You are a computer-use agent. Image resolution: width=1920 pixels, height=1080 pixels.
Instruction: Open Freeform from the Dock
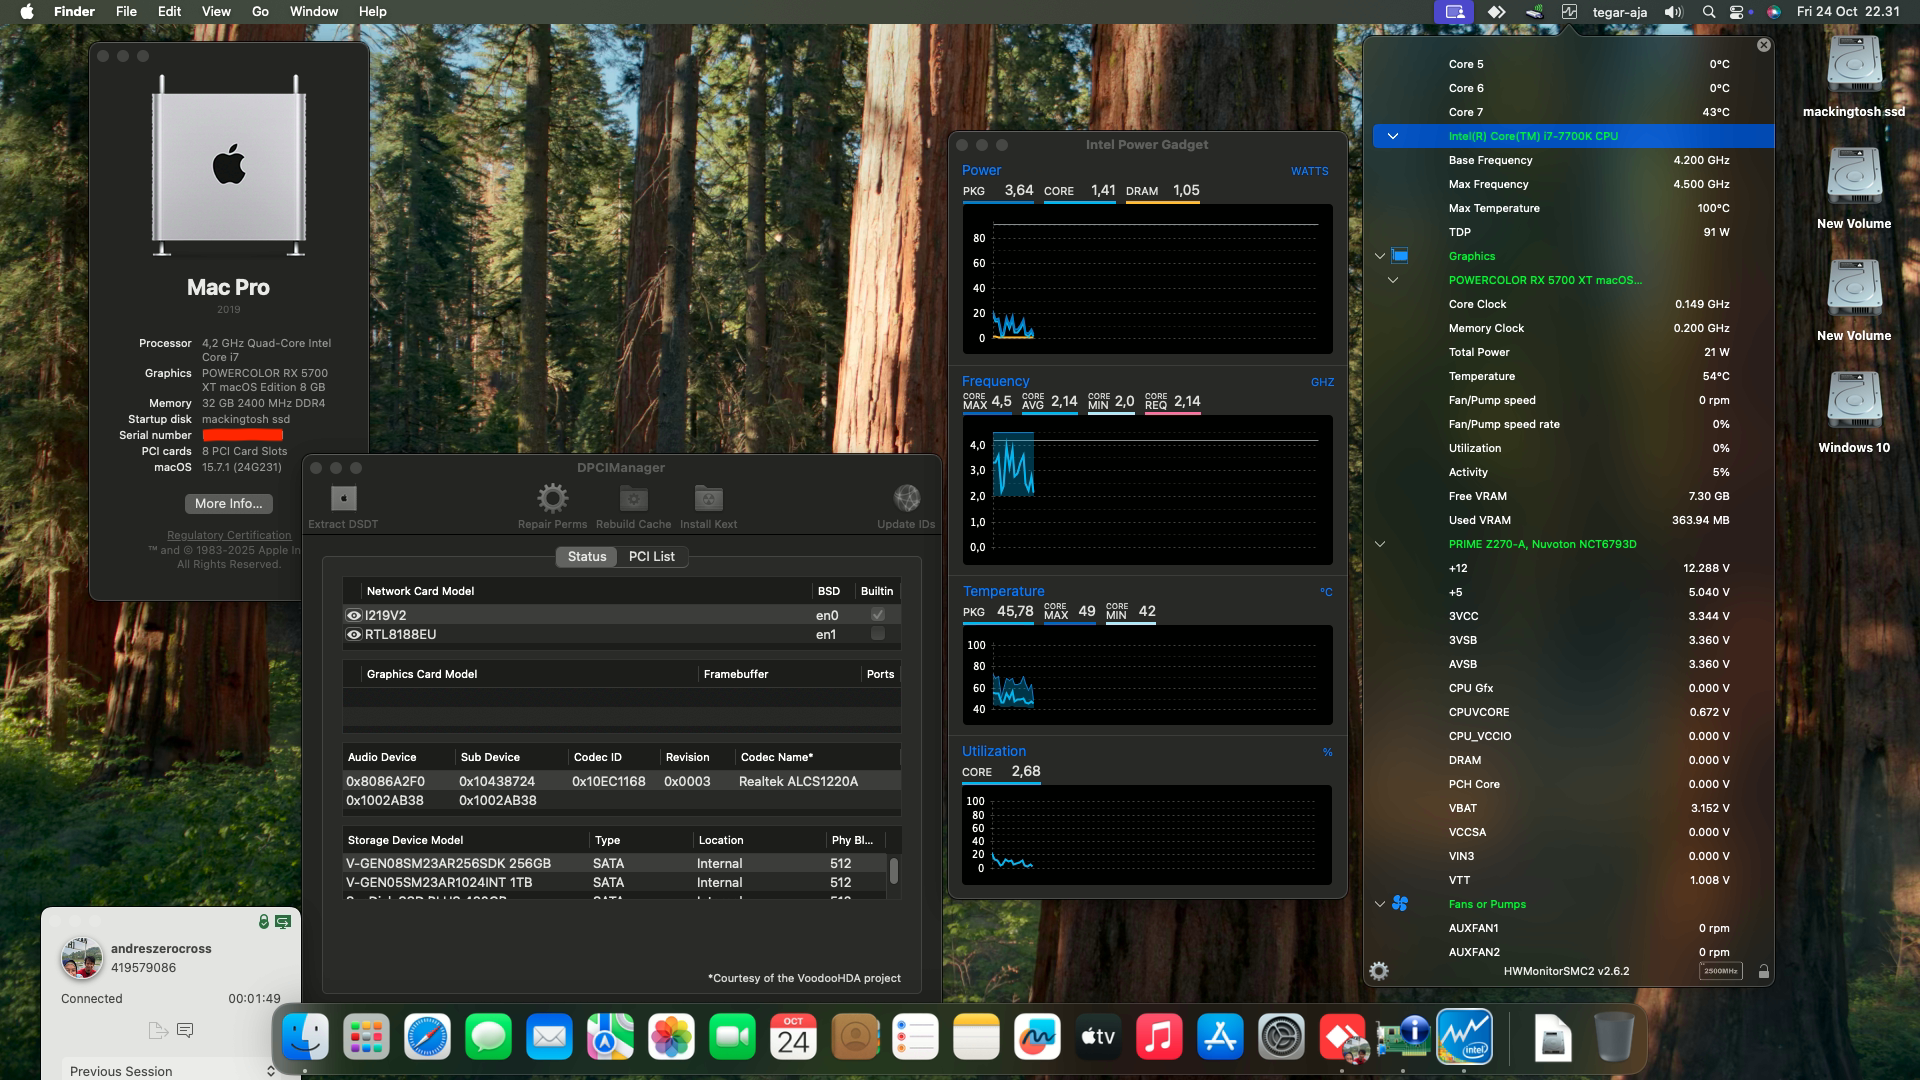coord(1037,1037)
